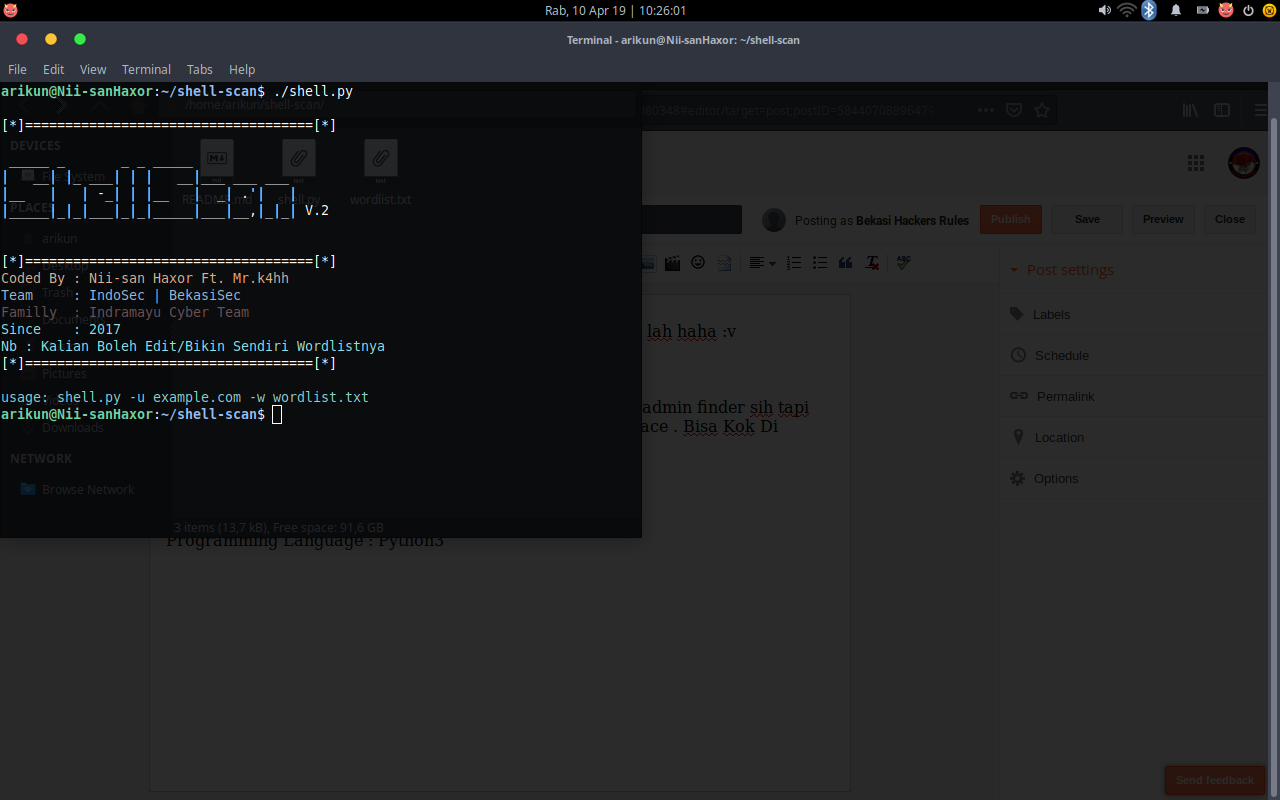The width and height of the screenshot is (1280, 800).
Task: Click the yellow round tray icon
Action: pos(1269,10)
